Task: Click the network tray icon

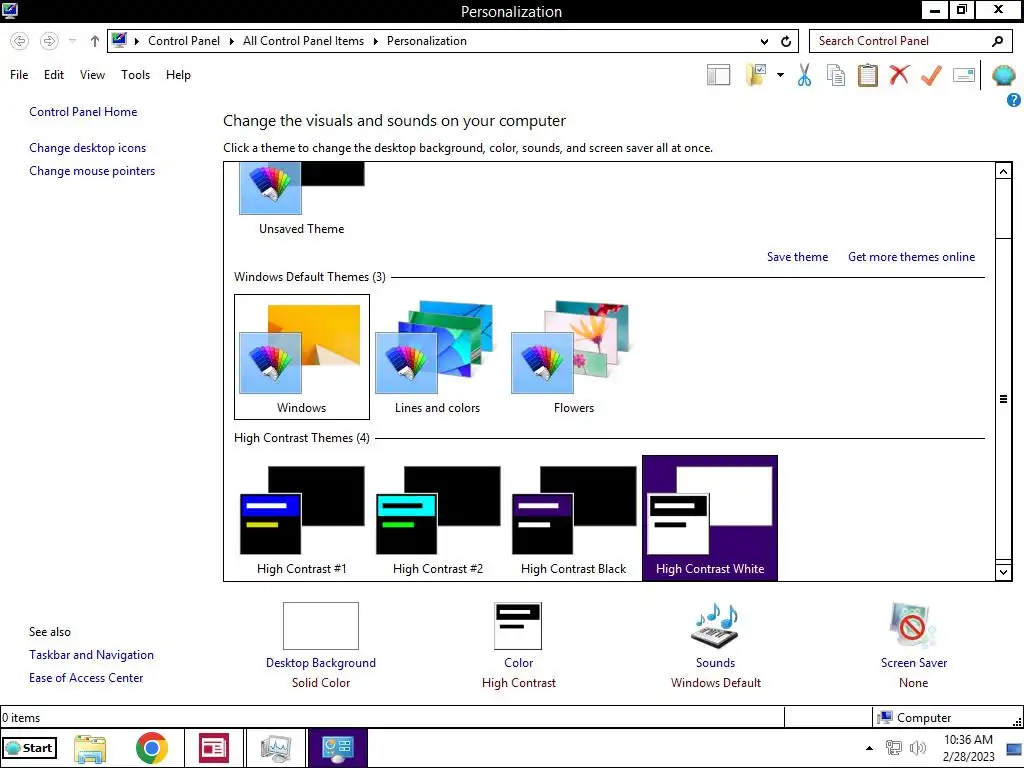Action: [x=893, y=748]
